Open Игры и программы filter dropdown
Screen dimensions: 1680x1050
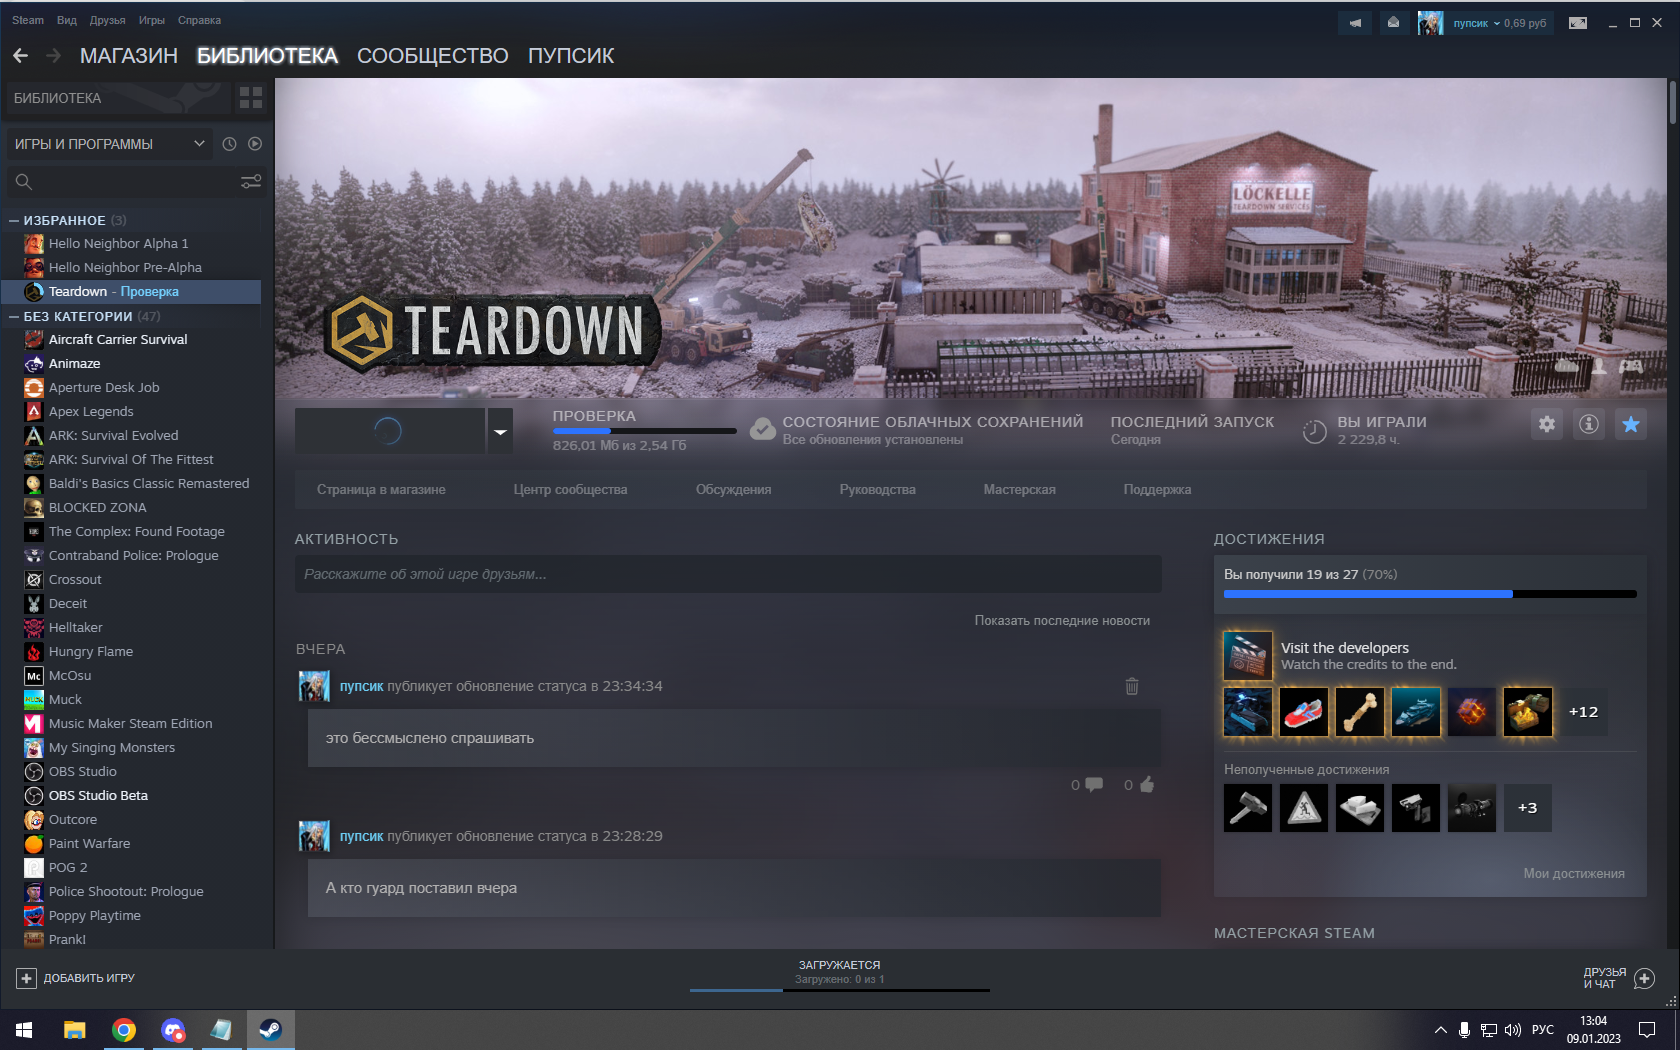[x=109, y=144]
